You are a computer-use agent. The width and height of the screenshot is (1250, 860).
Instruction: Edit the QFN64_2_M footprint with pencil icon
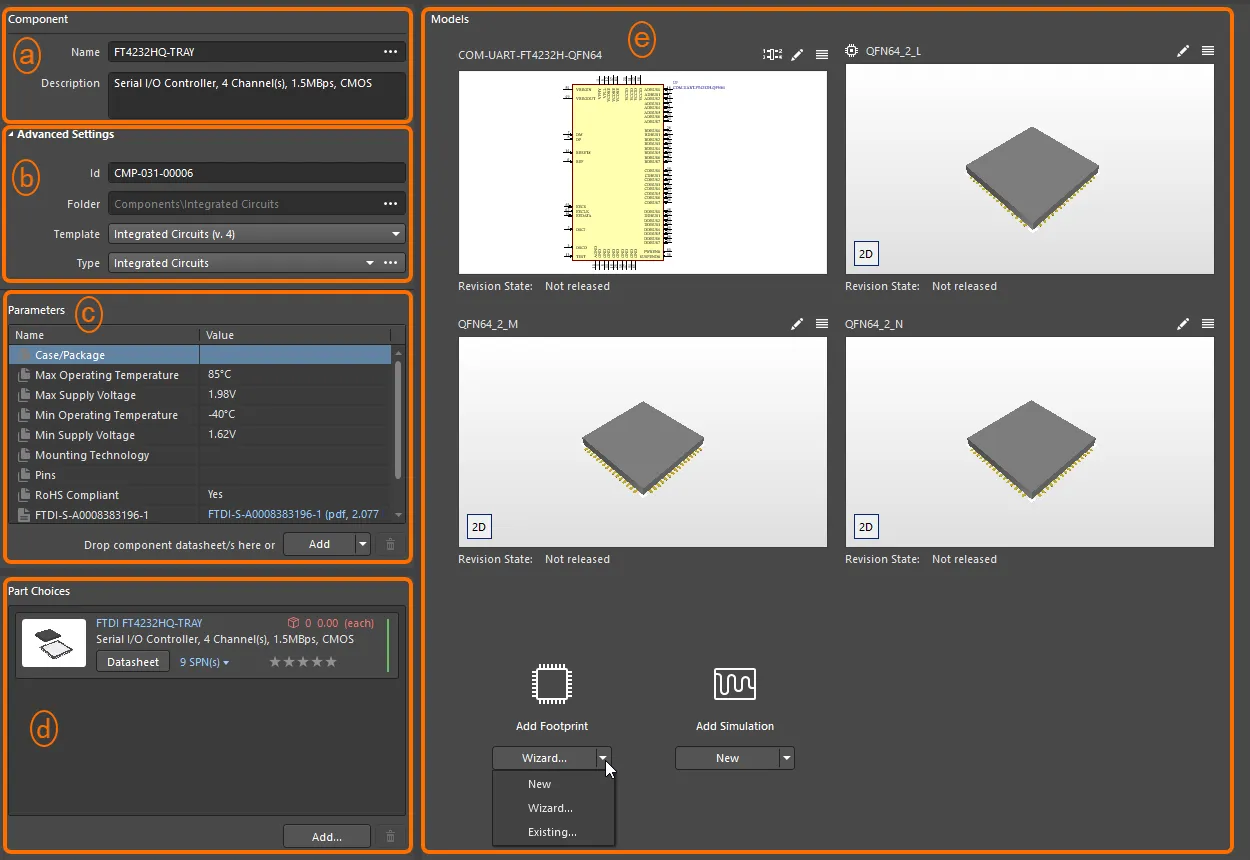click(797, 324)
